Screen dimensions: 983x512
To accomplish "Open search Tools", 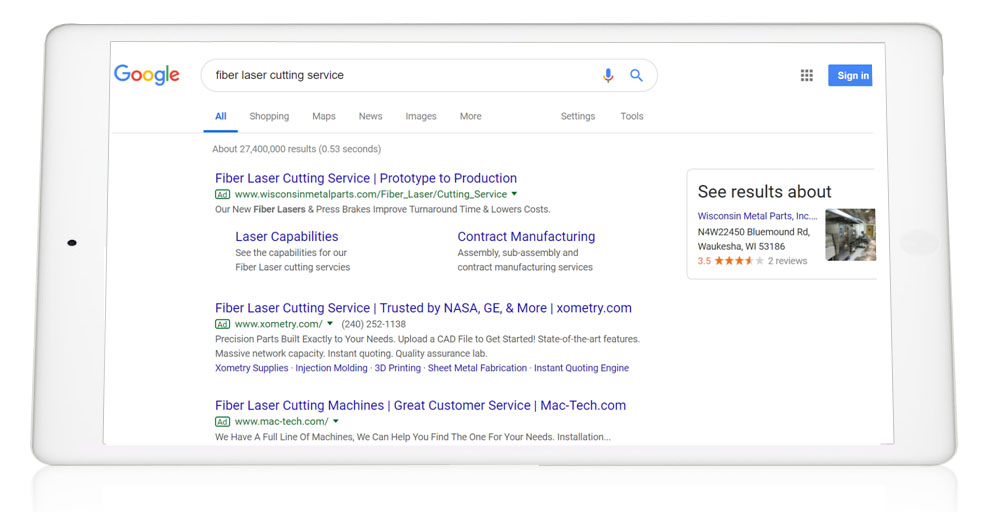I will coord(632,117).
